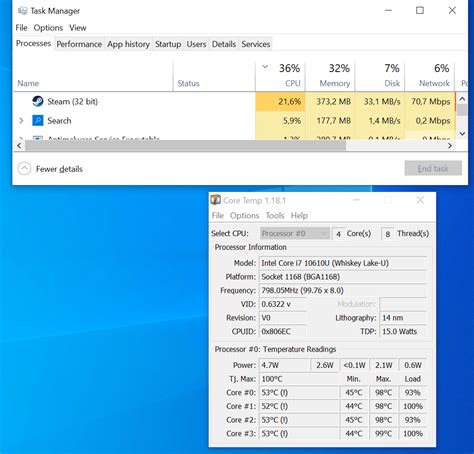Switch to the Startup tab
The height and width of the screenshot is (454, 474).
tap(168, 44)
